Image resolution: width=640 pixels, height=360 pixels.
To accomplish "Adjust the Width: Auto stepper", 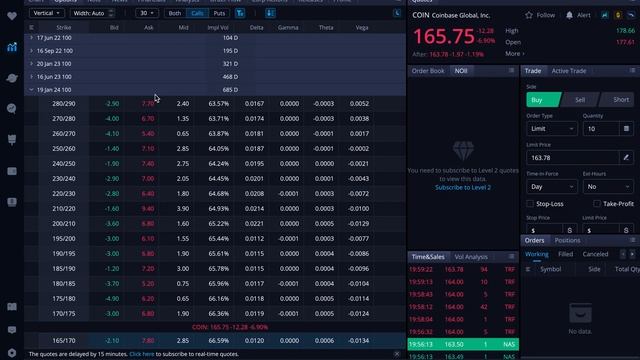I will pos(111,13).
